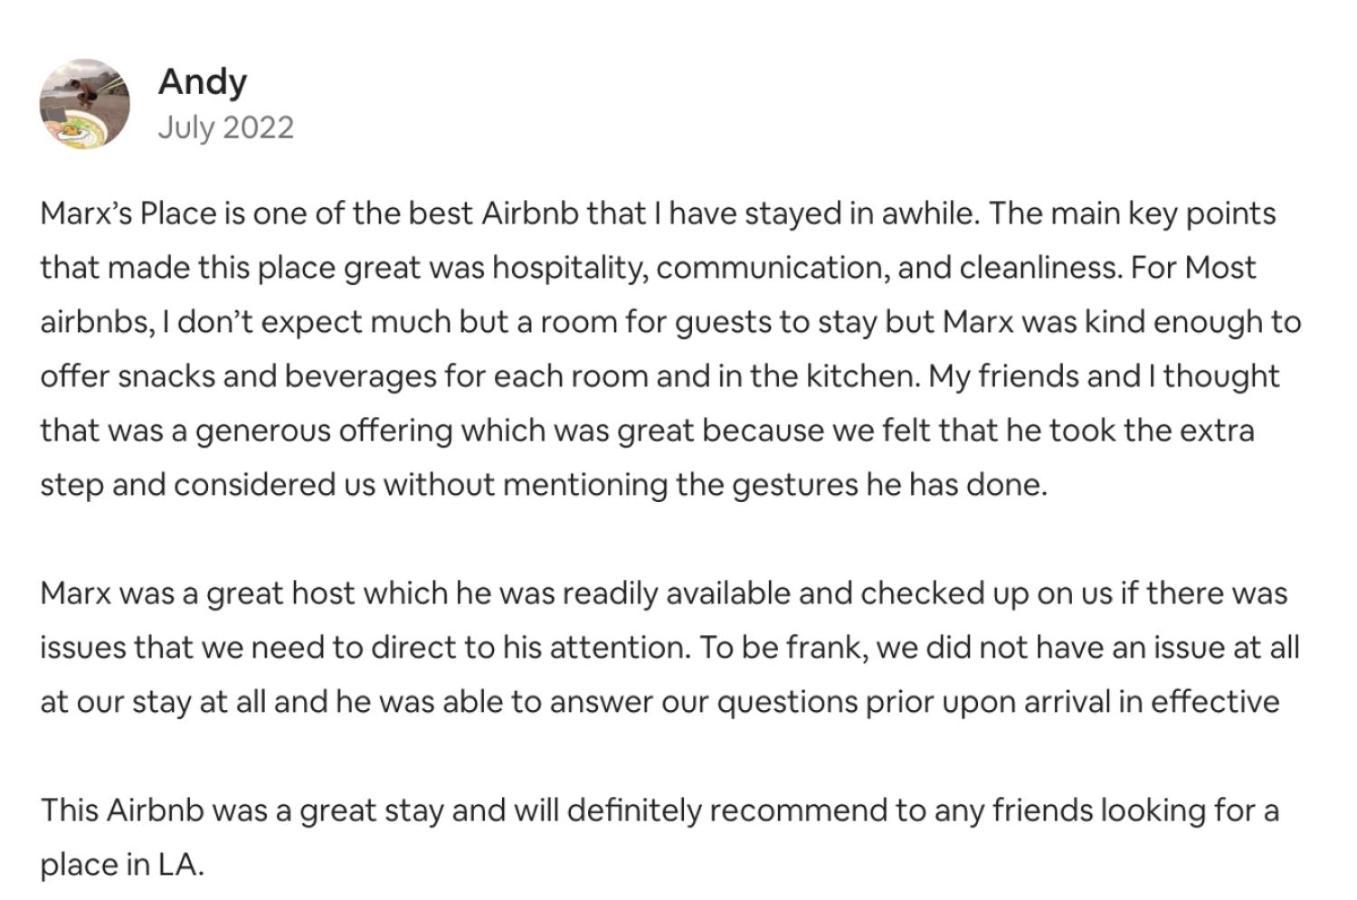Click the July 2022 review date
Viewport: 1357px width, 900px height.
(x=226, y=128)
